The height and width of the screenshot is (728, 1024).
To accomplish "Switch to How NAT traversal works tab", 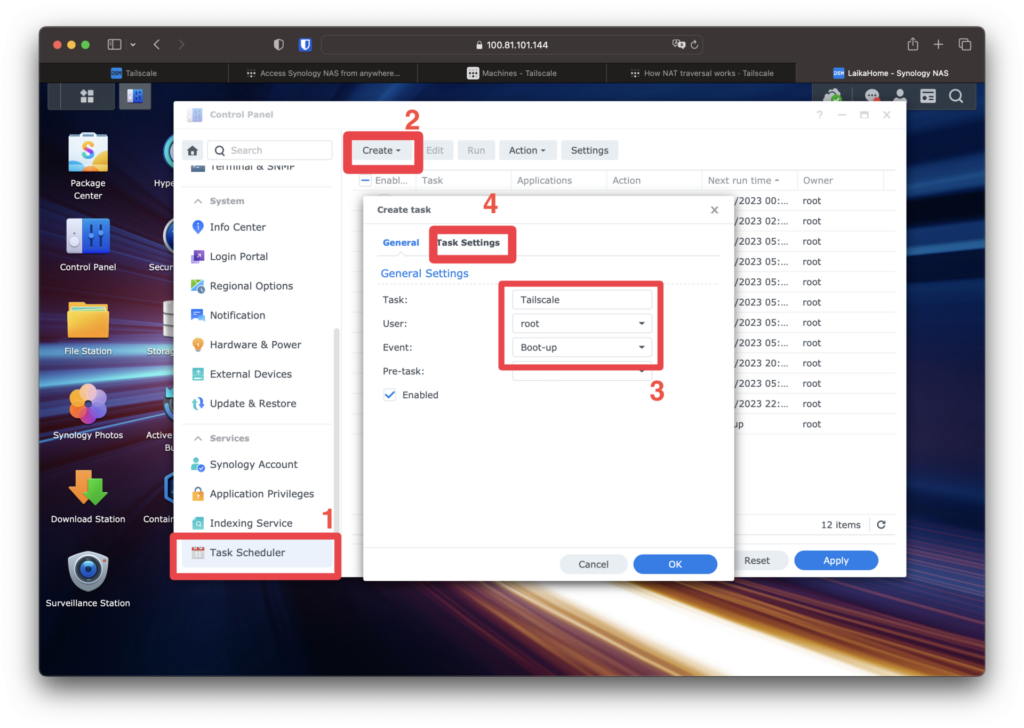I will click(x=701, y=73).
